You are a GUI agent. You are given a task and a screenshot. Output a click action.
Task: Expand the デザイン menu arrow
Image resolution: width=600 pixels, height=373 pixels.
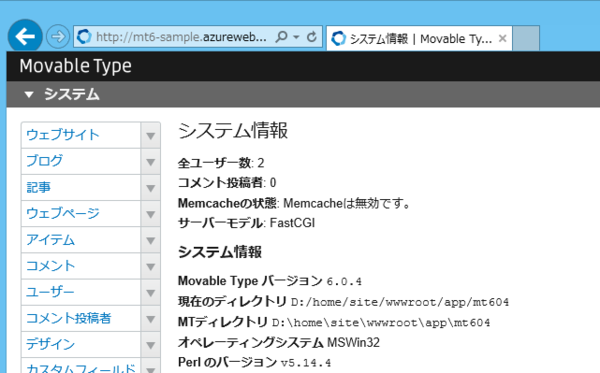tap(150, 345)
